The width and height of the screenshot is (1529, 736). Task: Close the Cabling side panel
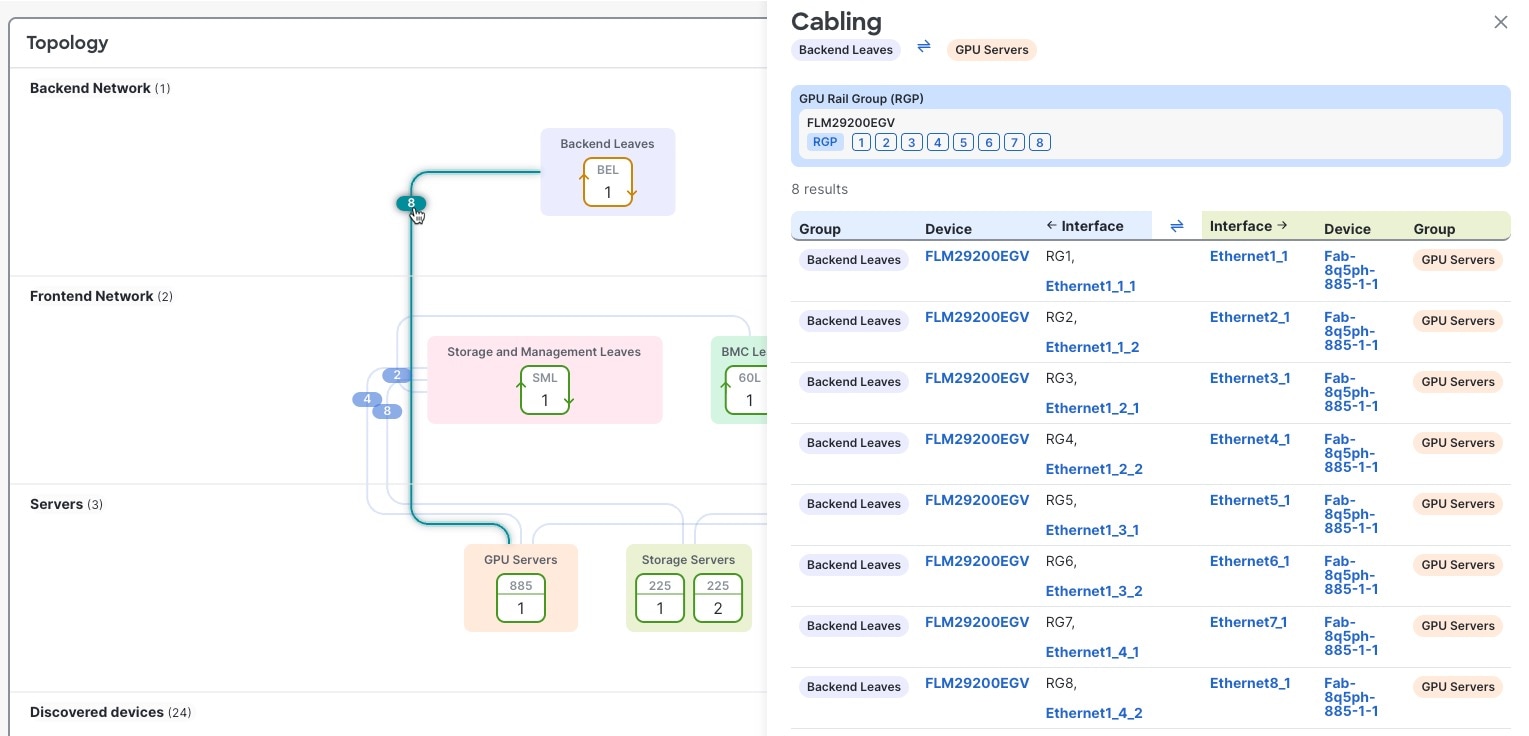1500,22
